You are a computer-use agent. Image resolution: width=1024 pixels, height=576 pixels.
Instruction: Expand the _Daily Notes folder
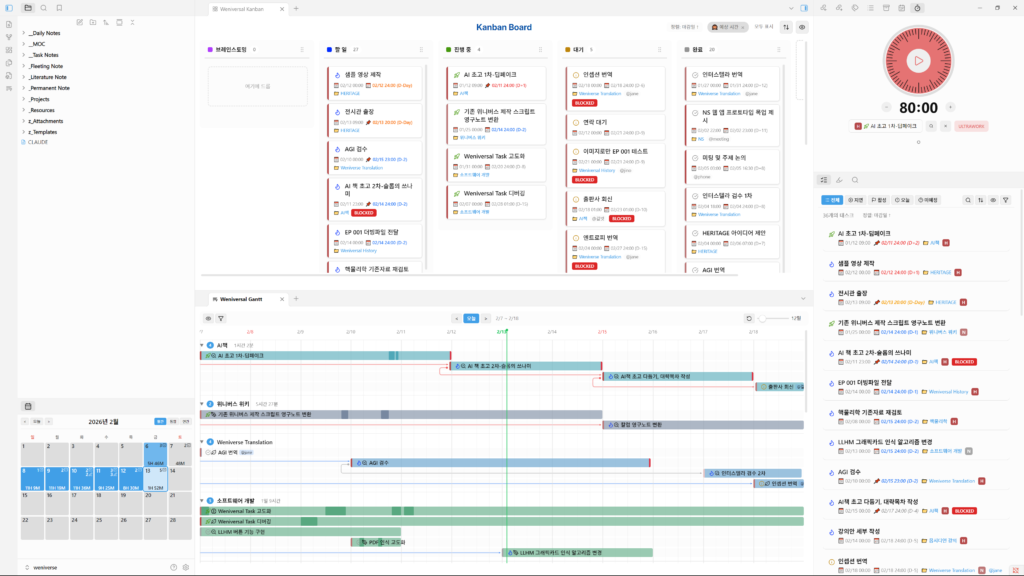23,33
